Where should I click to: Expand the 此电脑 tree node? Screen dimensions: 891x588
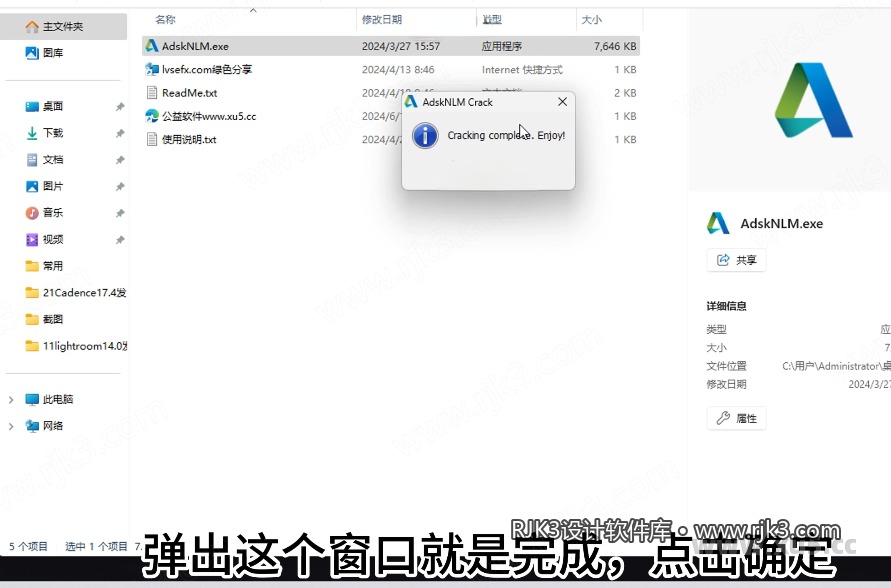[x=11, y=400]
